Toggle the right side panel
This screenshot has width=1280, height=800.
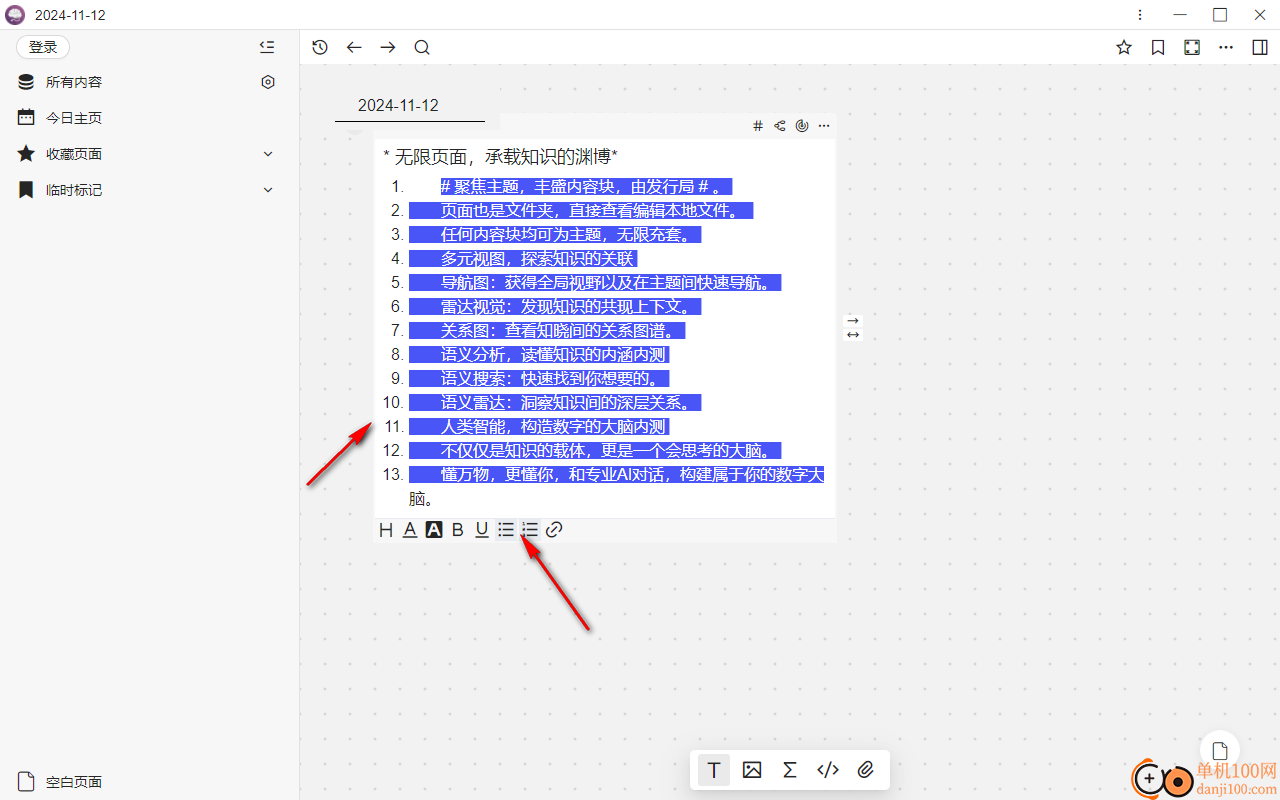[x=1260, y=47]
